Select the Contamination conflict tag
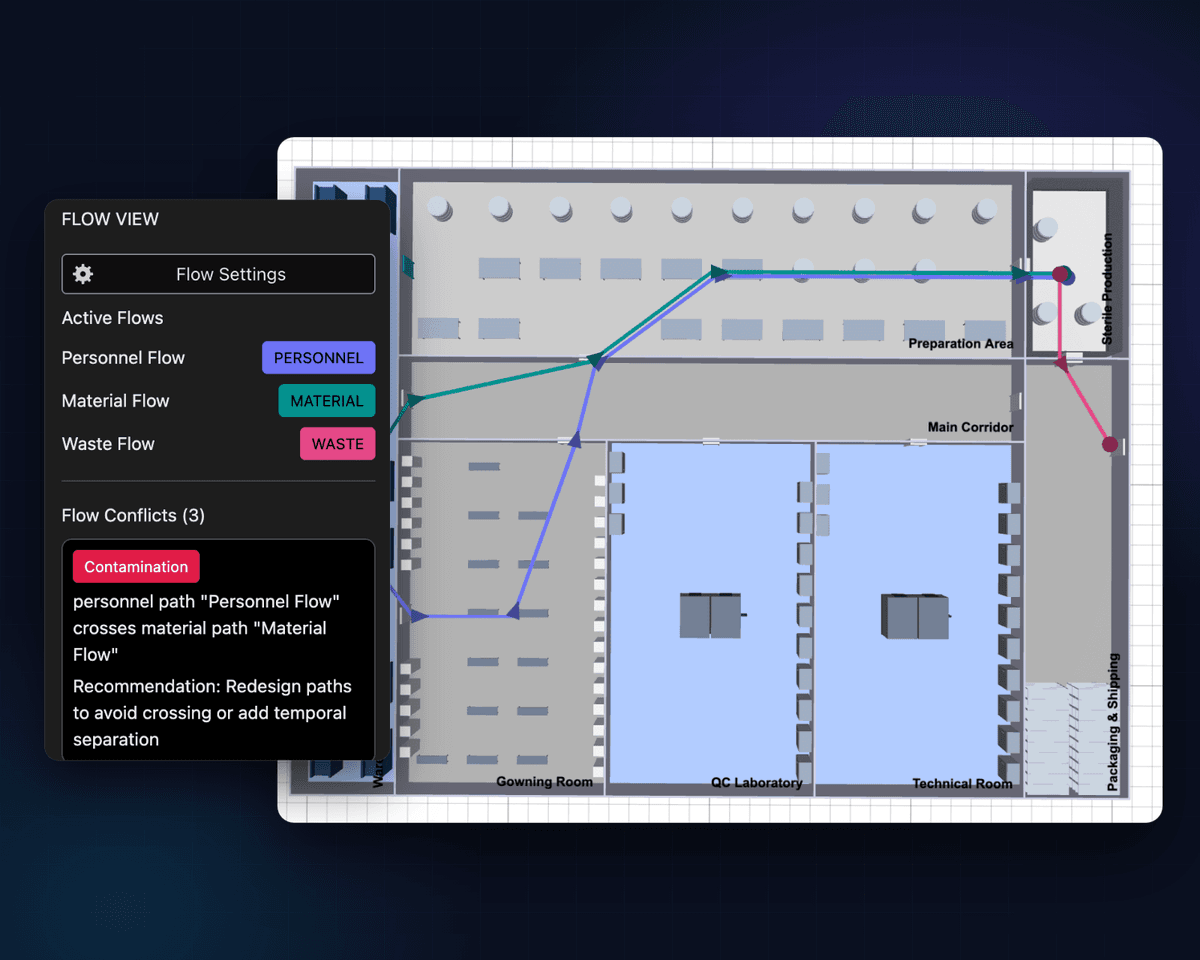Screen dimensions: 1200x960 click(136, 567)
